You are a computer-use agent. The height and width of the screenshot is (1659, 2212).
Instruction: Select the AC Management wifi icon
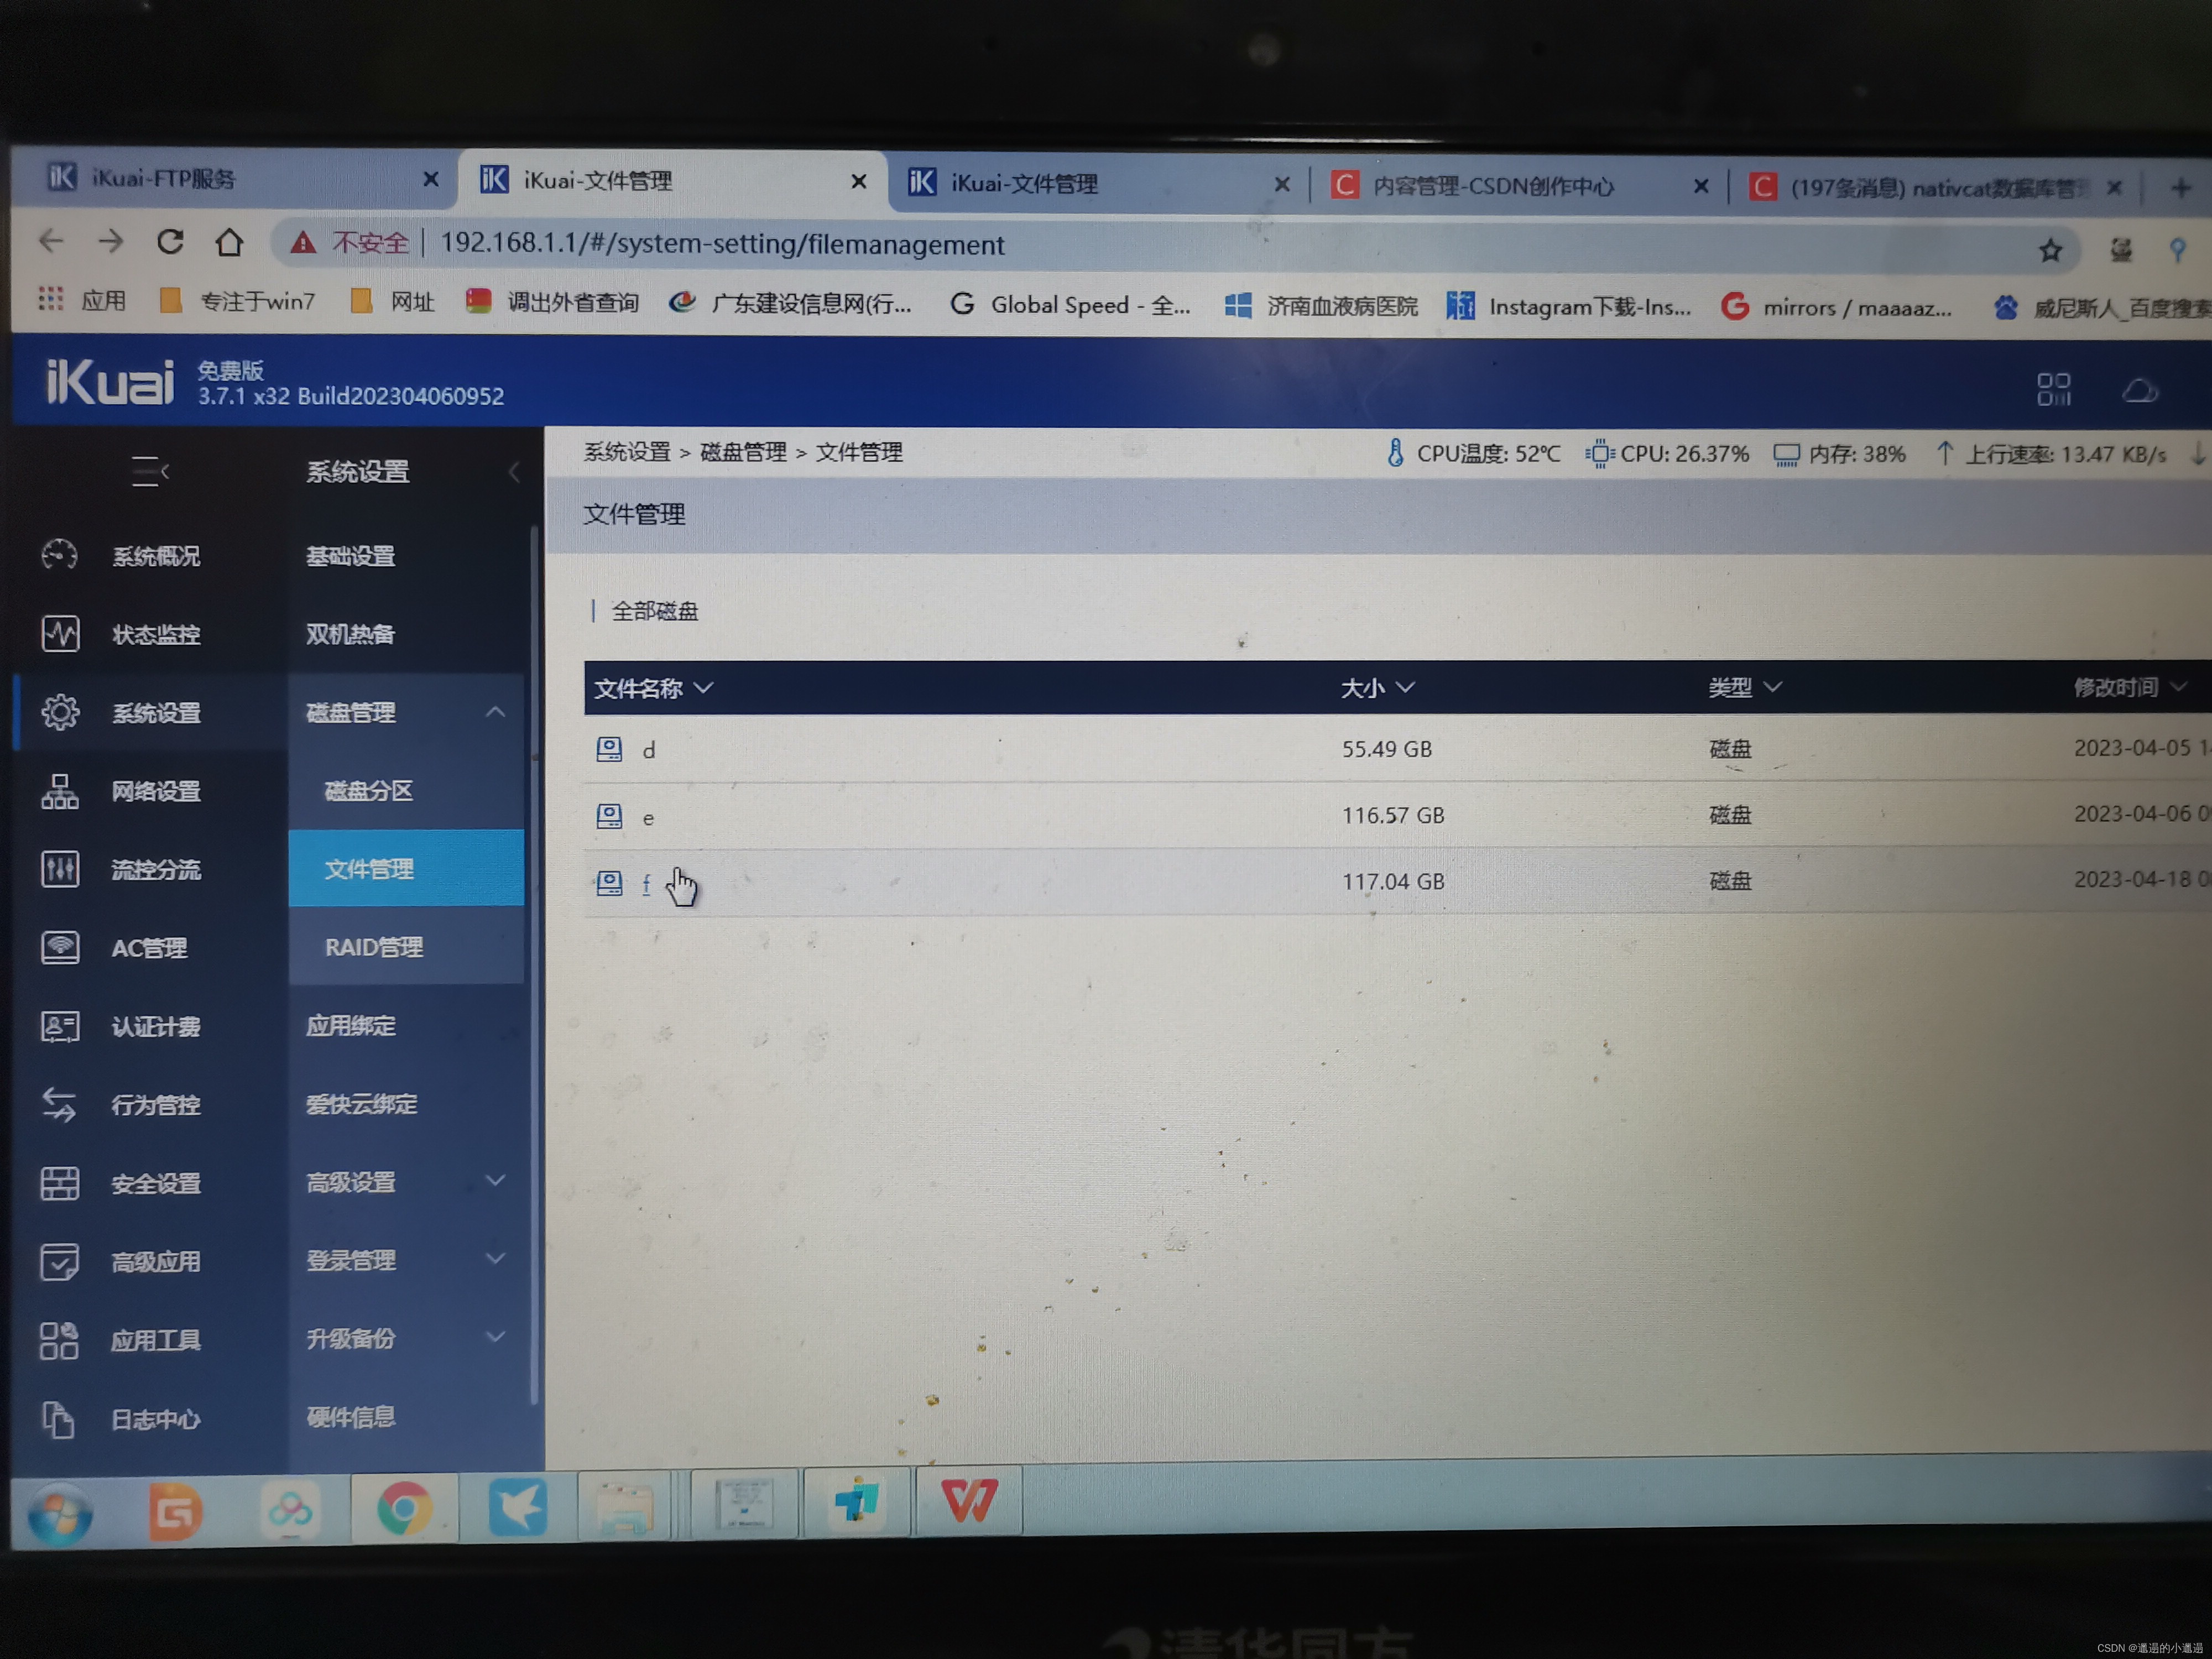[x=59, y=947]
